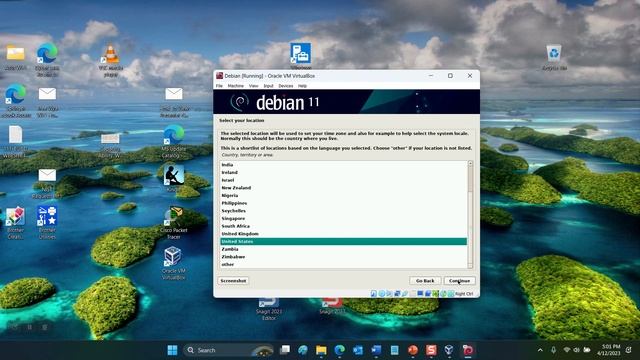This screenshot has height=360, width=640.
Task: Click the location list scrollbar up arrow
Action: point(470,163)
